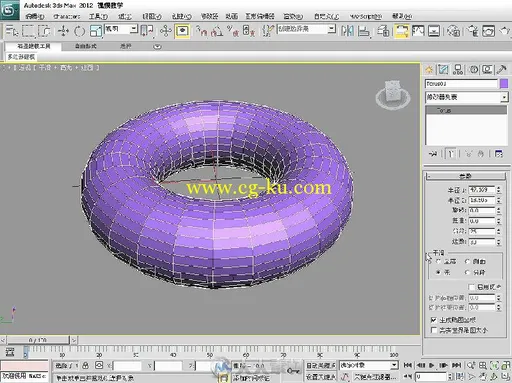Select the 全部 smoothing radio button
The width and height of the screenshot is (512, 383).
pos(438,261)
